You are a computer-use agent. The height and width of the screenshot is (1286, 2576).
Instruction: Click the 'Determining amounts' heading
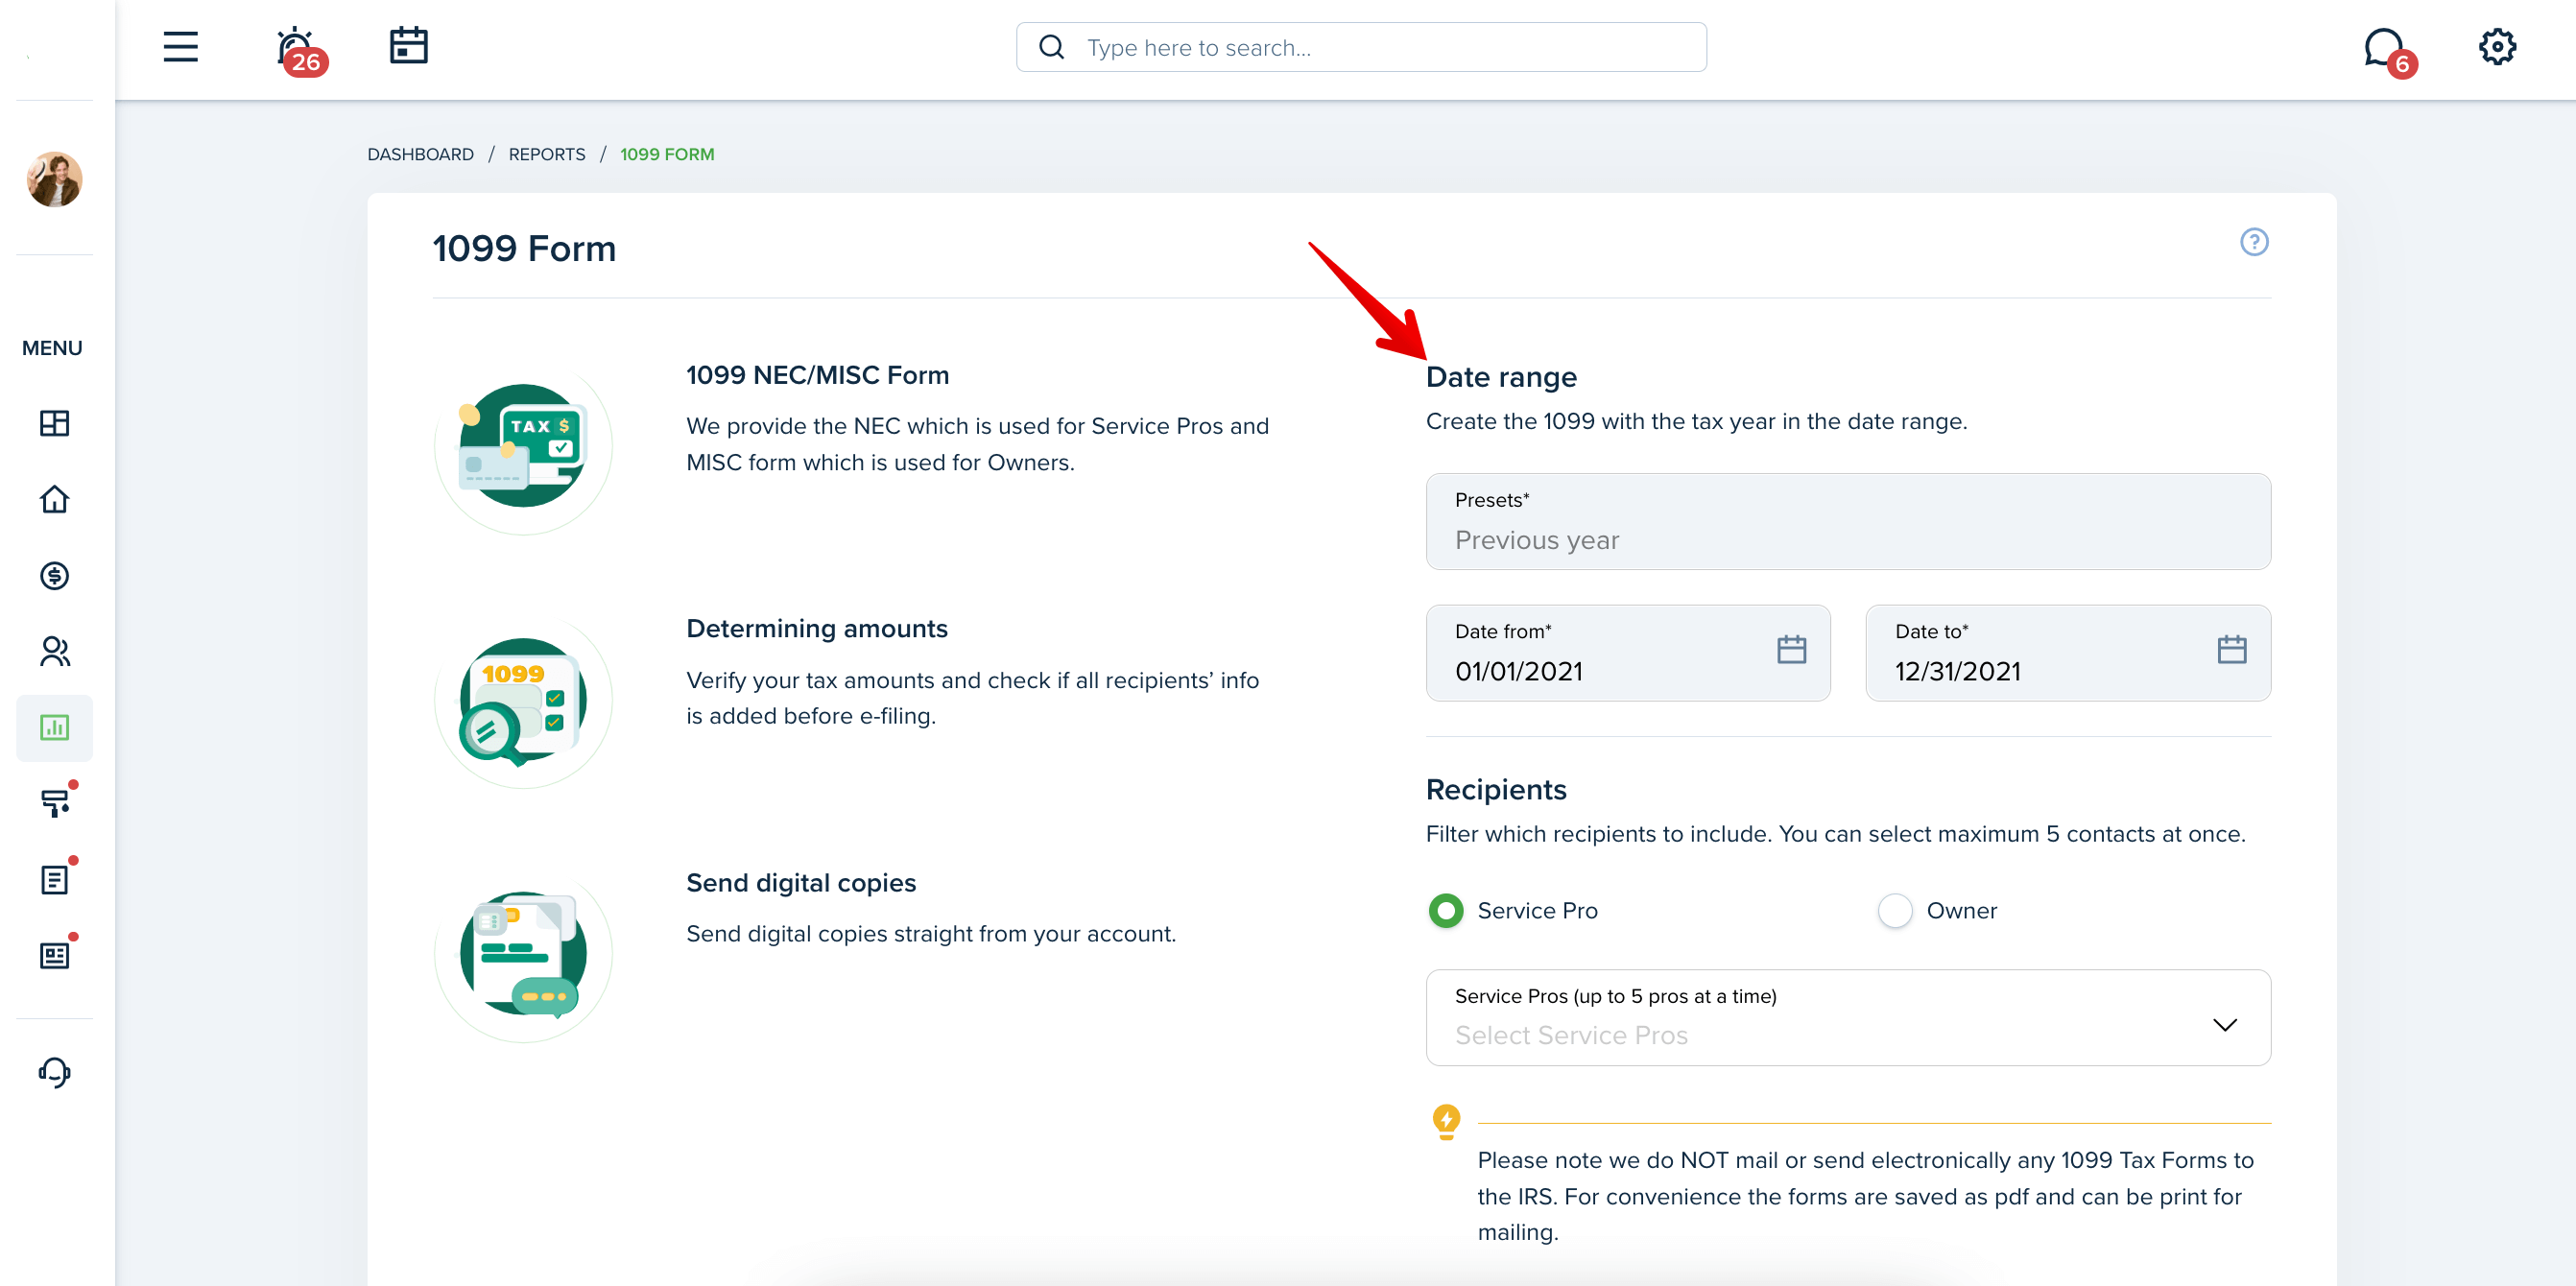[816, 629]
